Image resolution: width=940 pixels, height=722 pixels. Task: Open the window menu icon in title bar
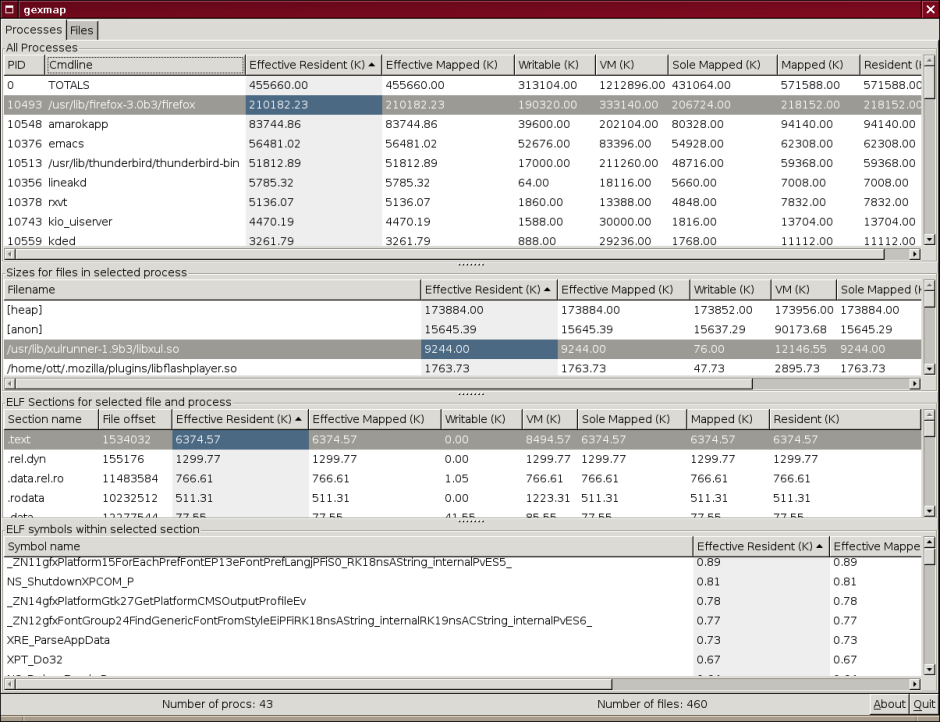9,9
